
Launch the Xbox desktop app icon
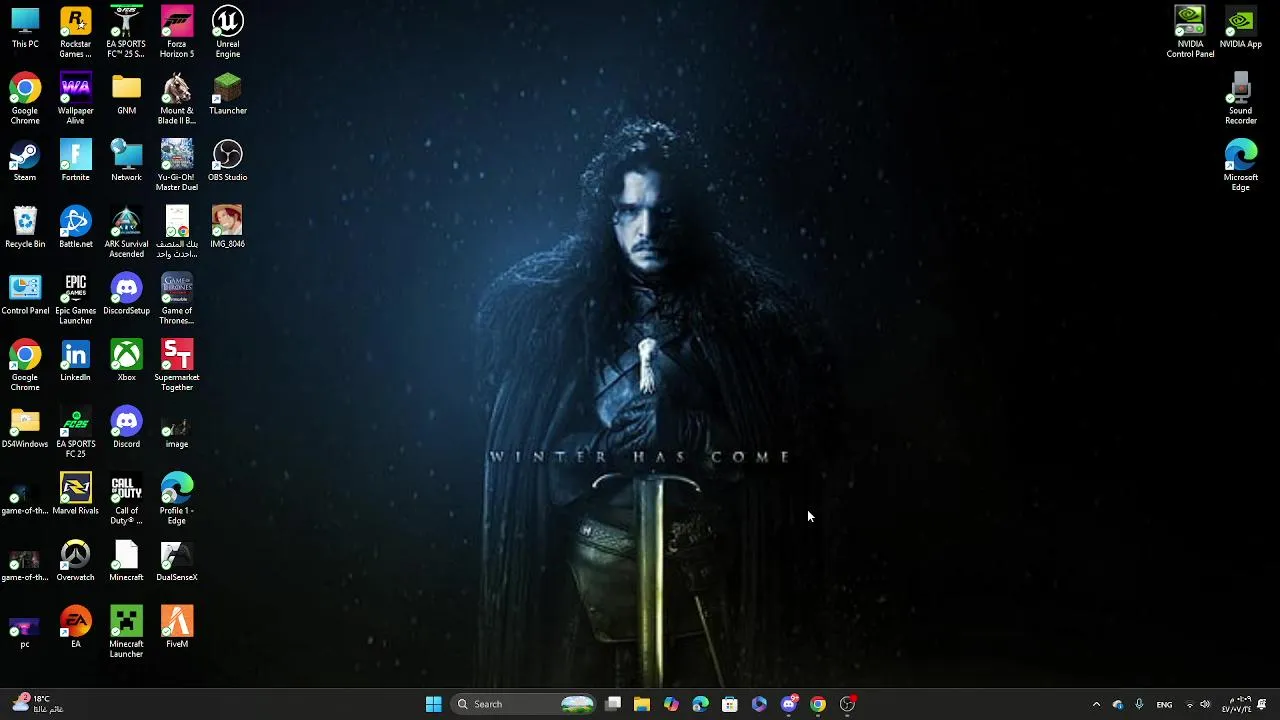point(126,361)
